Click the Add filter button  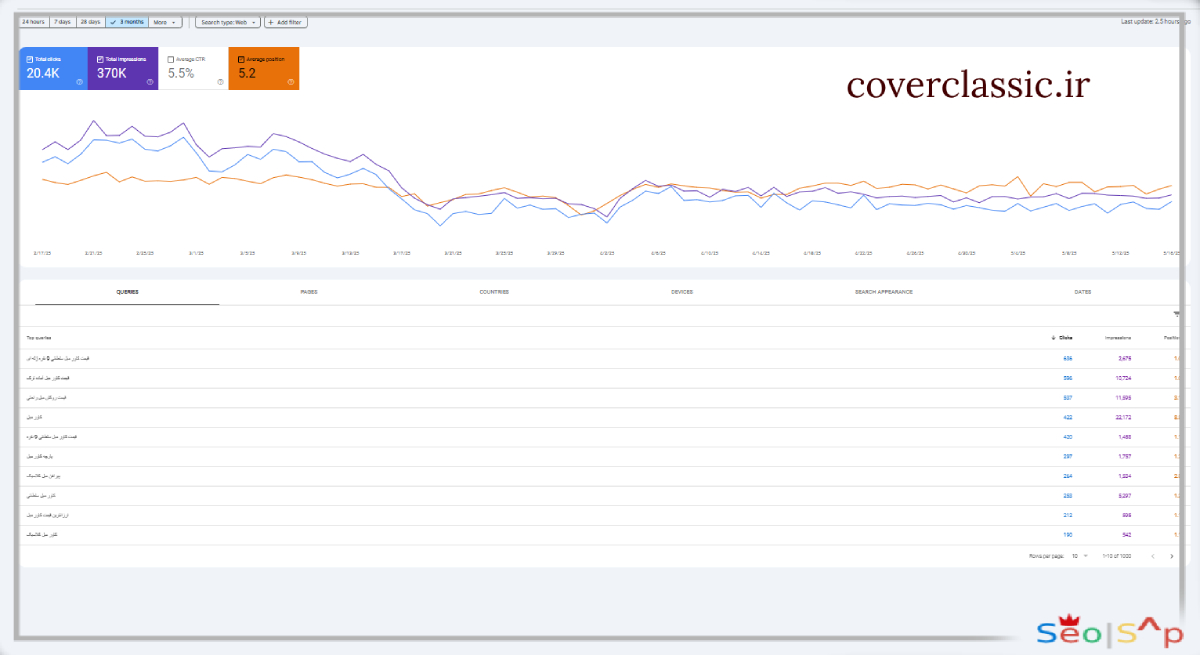(x=286, y=21)
